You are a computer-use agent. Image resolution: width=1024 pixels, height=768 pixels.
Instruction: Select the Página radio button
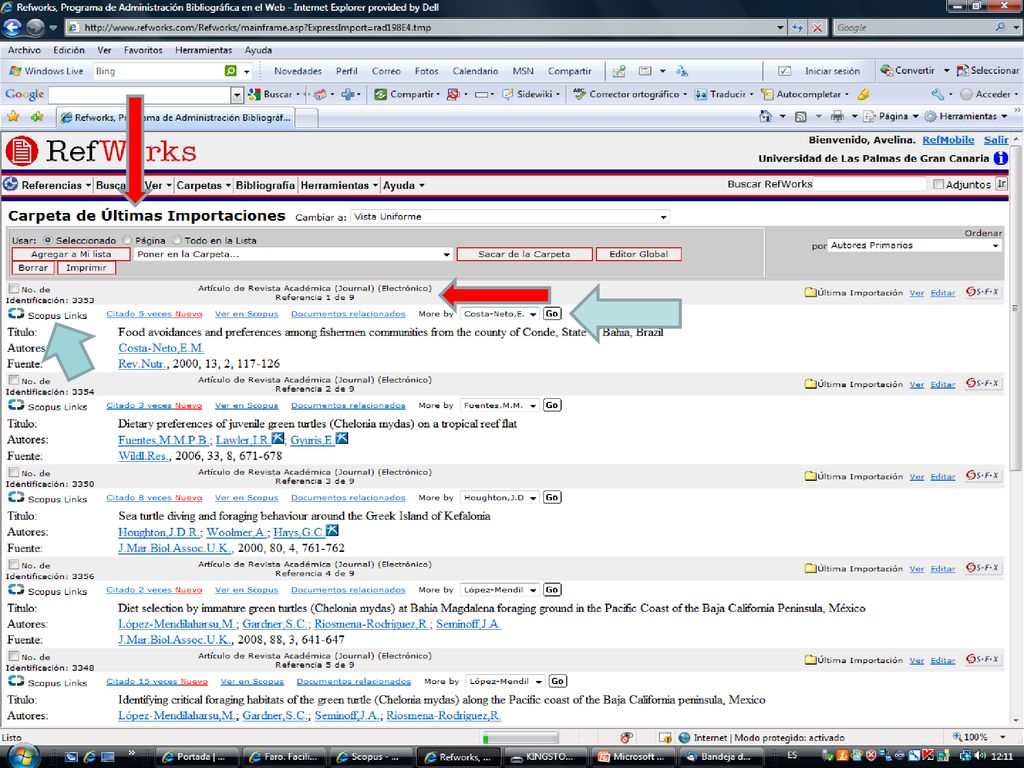(x=127, y=240)
